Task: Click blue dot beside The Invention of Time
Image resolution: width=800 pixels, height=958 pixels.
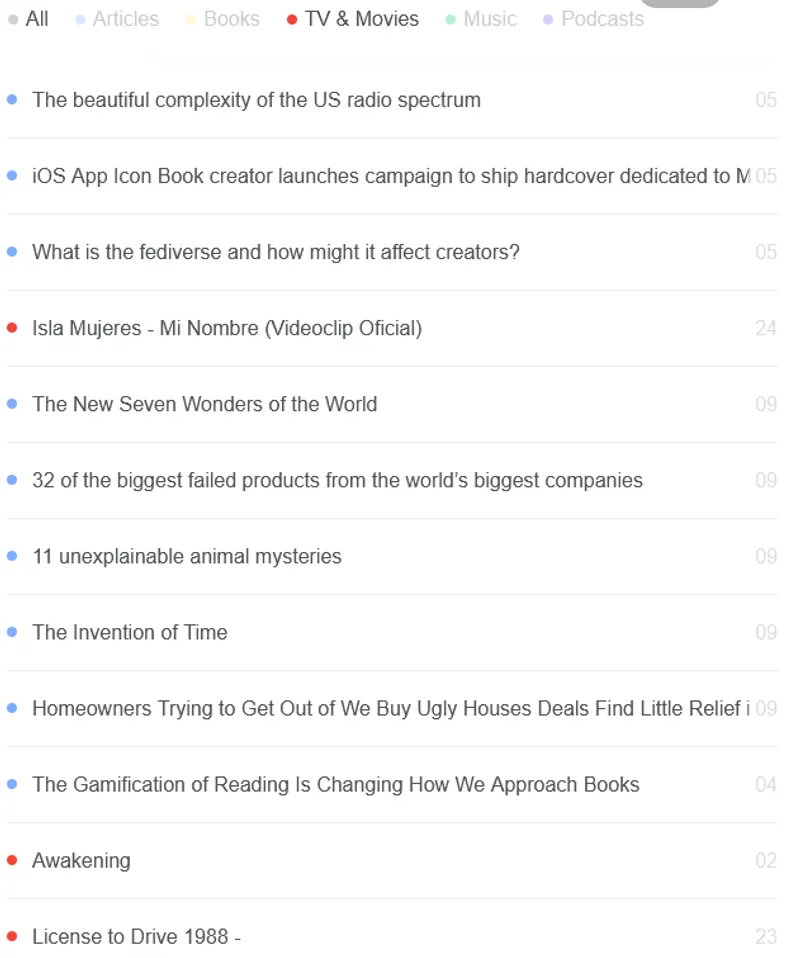Action: point(12,632)
